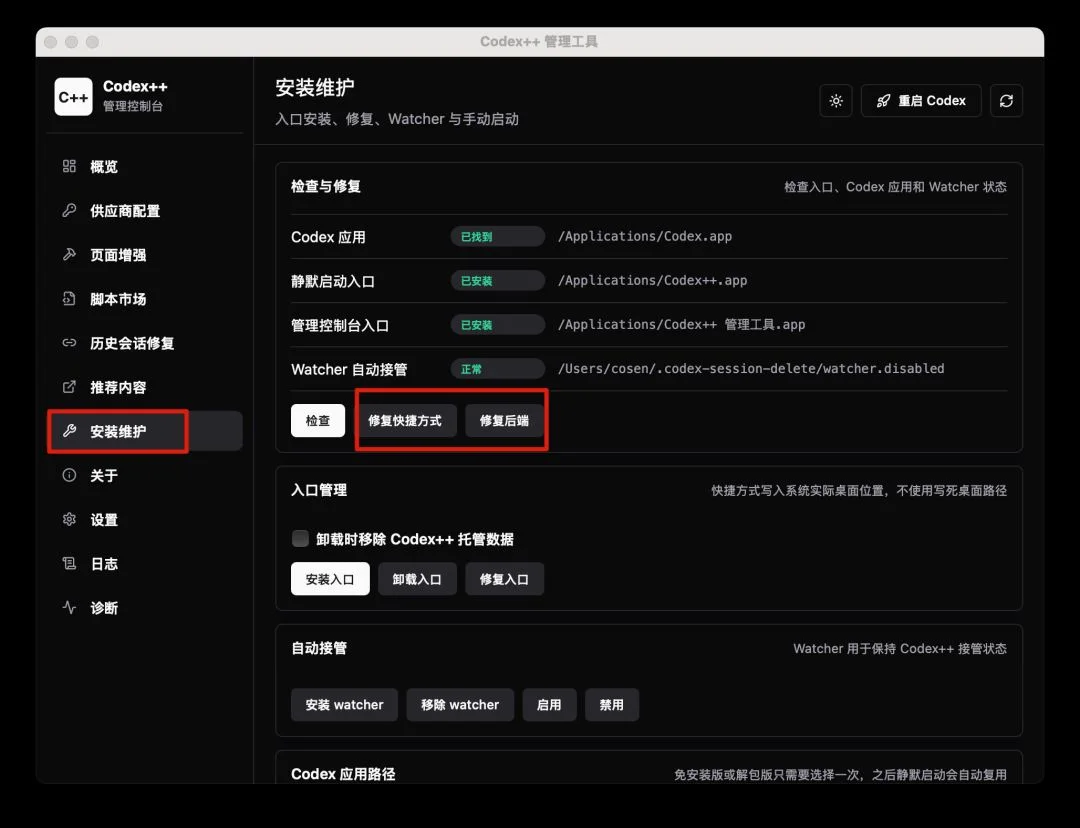1080x828 pixels.
Task: Click the 安装 watcher button
Action: pyautogui.click(x=344, y=704)
